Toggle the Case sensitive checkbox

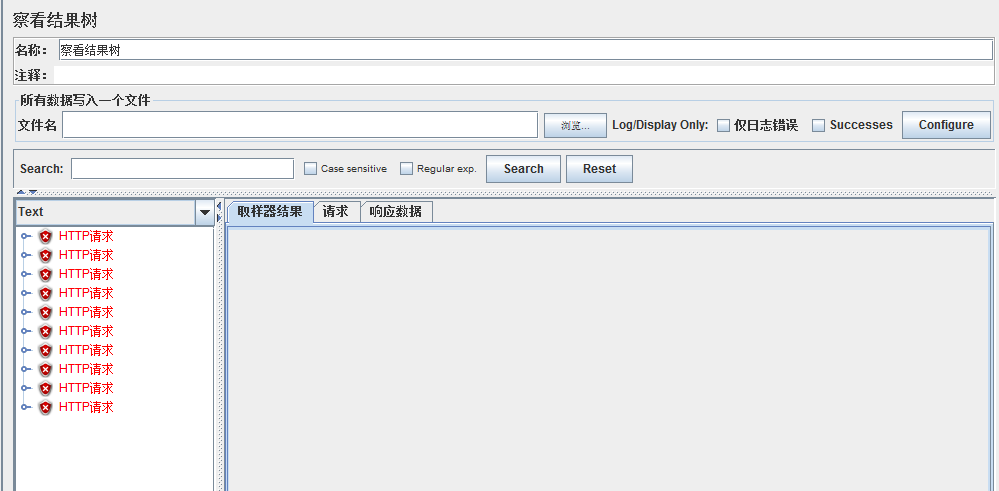pyautogui.click(x=310, y=169)
